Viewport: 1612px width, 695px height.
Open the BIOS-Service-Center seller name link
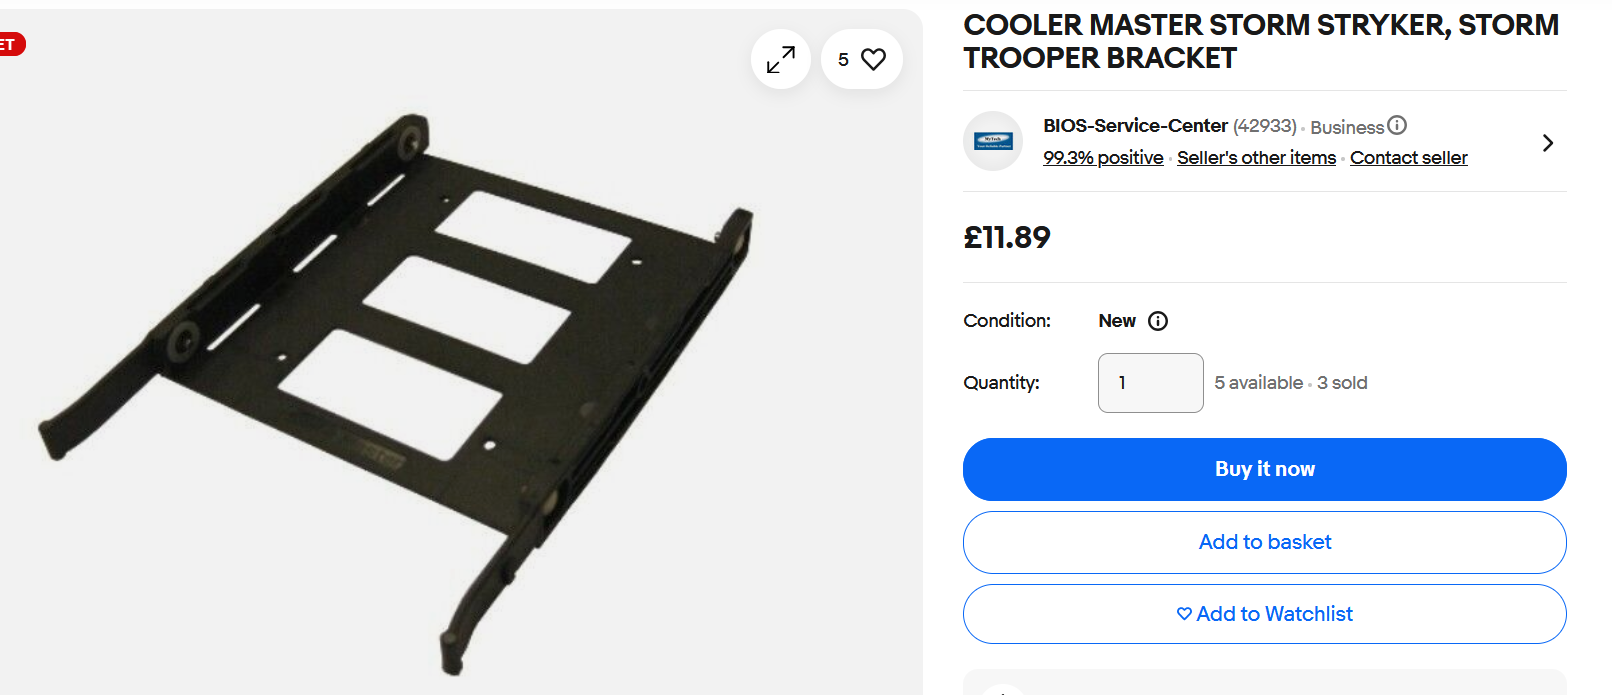pyautogui.click(x=1135, y=126)
